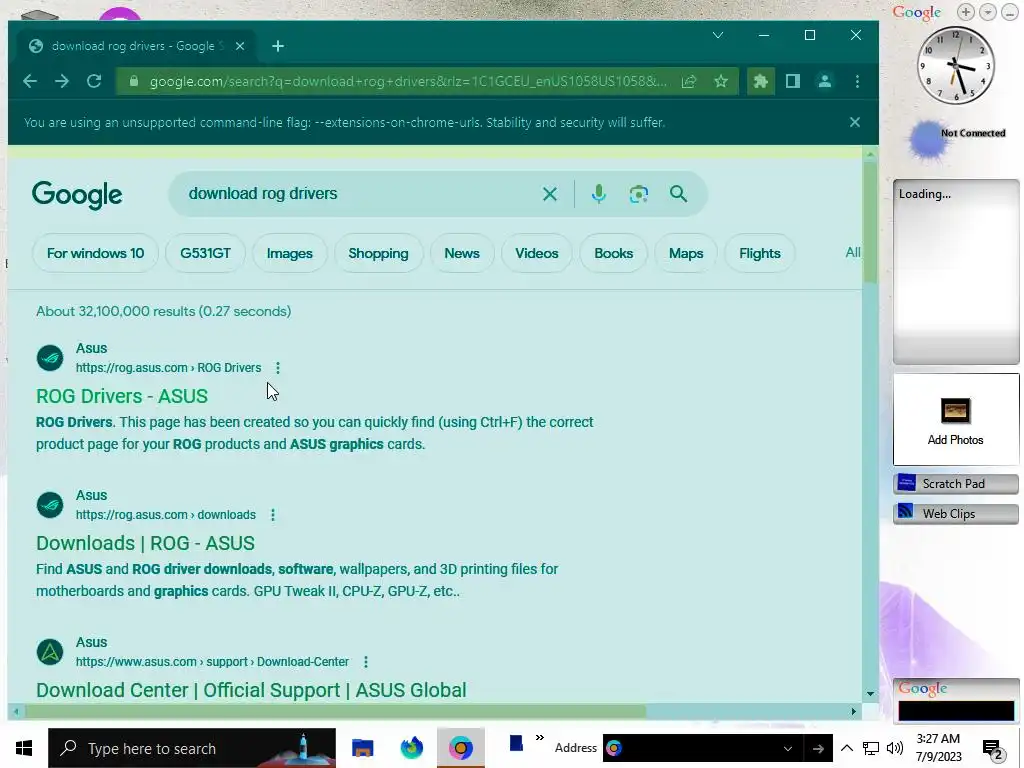
Task: Launch Firefox from the taskbar
Action: (x=411, y=748)
